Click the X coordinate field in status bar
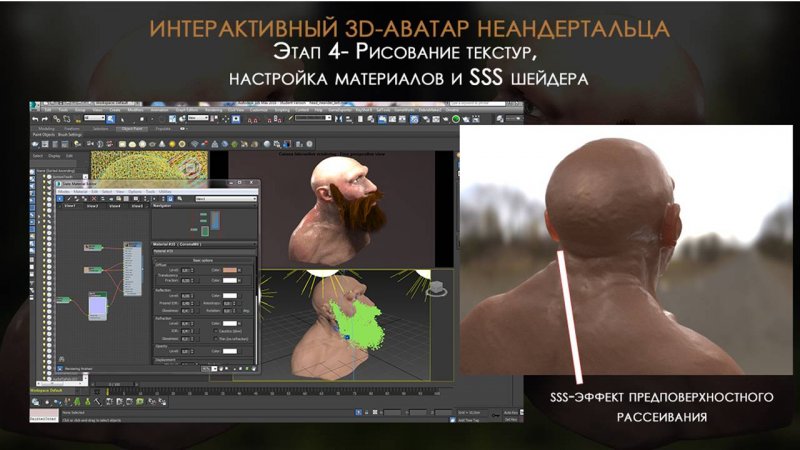 (392, 413)
